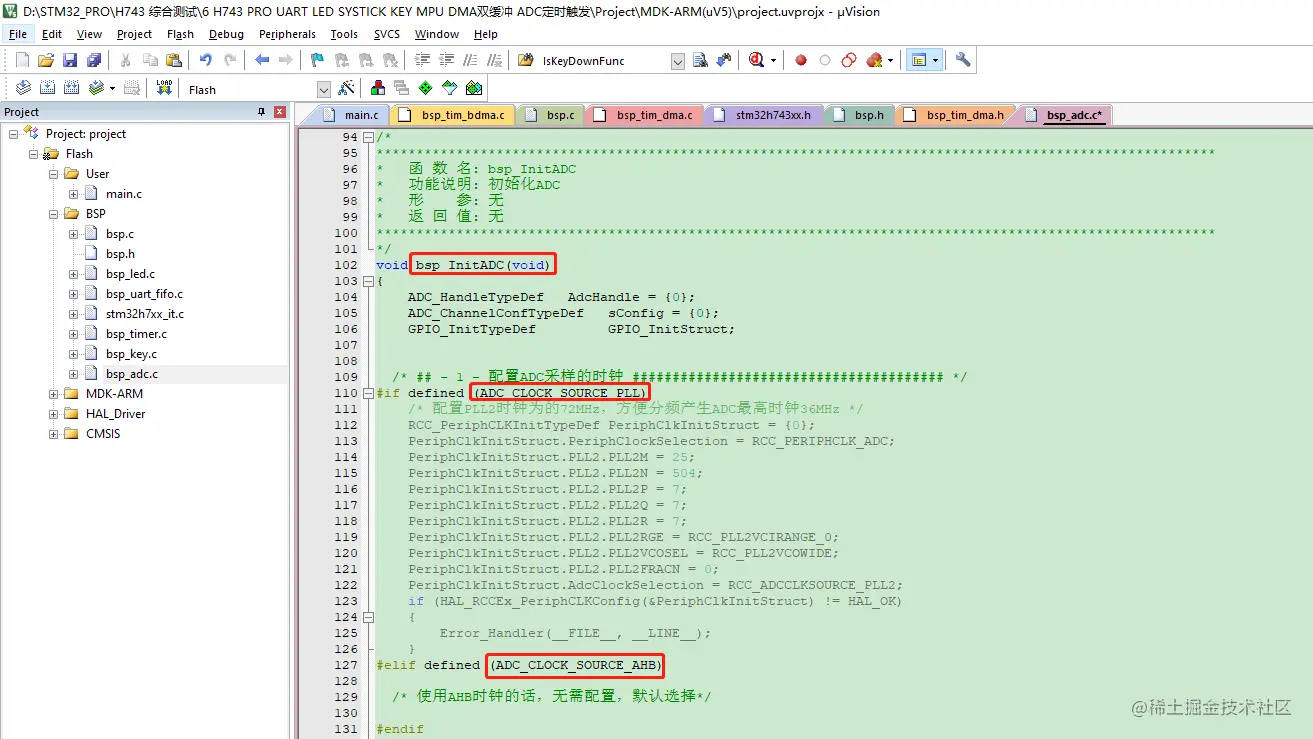Build target files with the Build icon
The height and width of the screenshot is (739, 1313).
click(x=47, y=89)
